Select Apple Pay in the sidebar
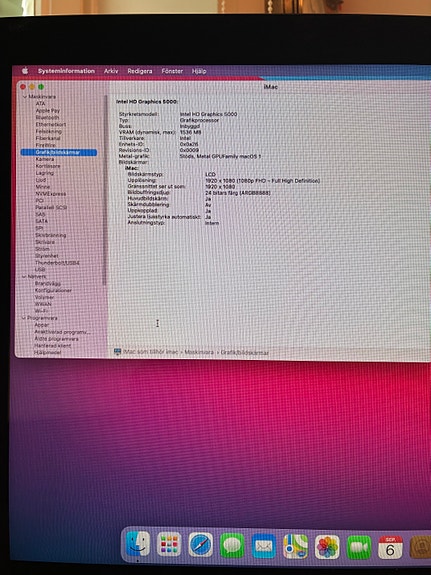Screen dimensions: 431x575 pos(48,110)
